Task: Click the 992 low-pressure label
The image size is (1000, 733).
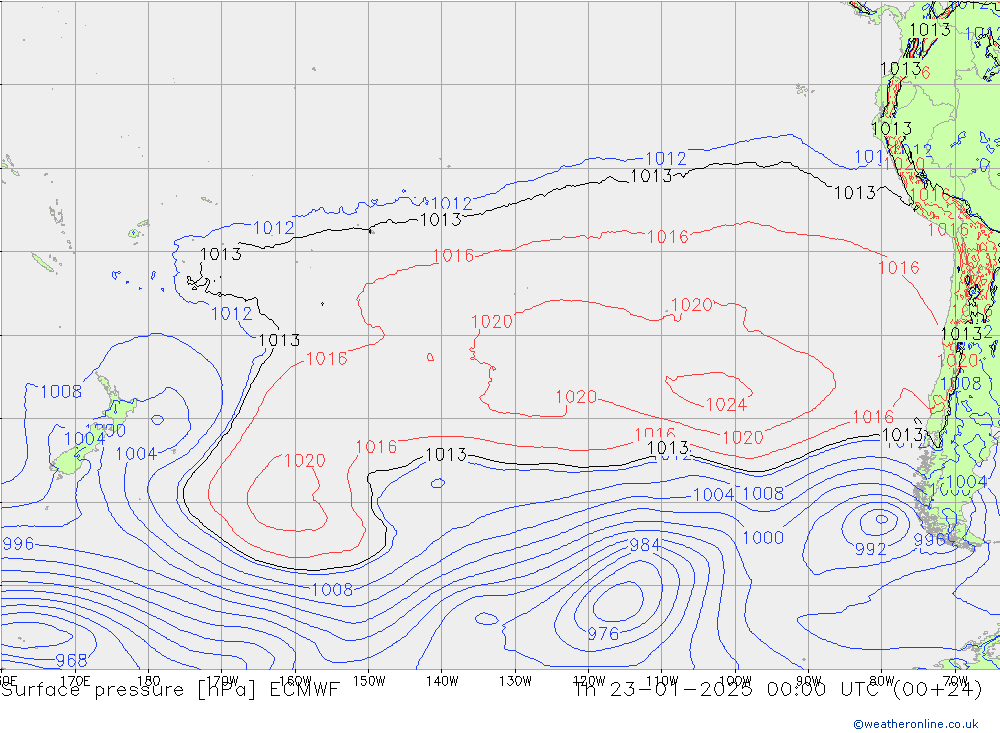Action: 871,549
